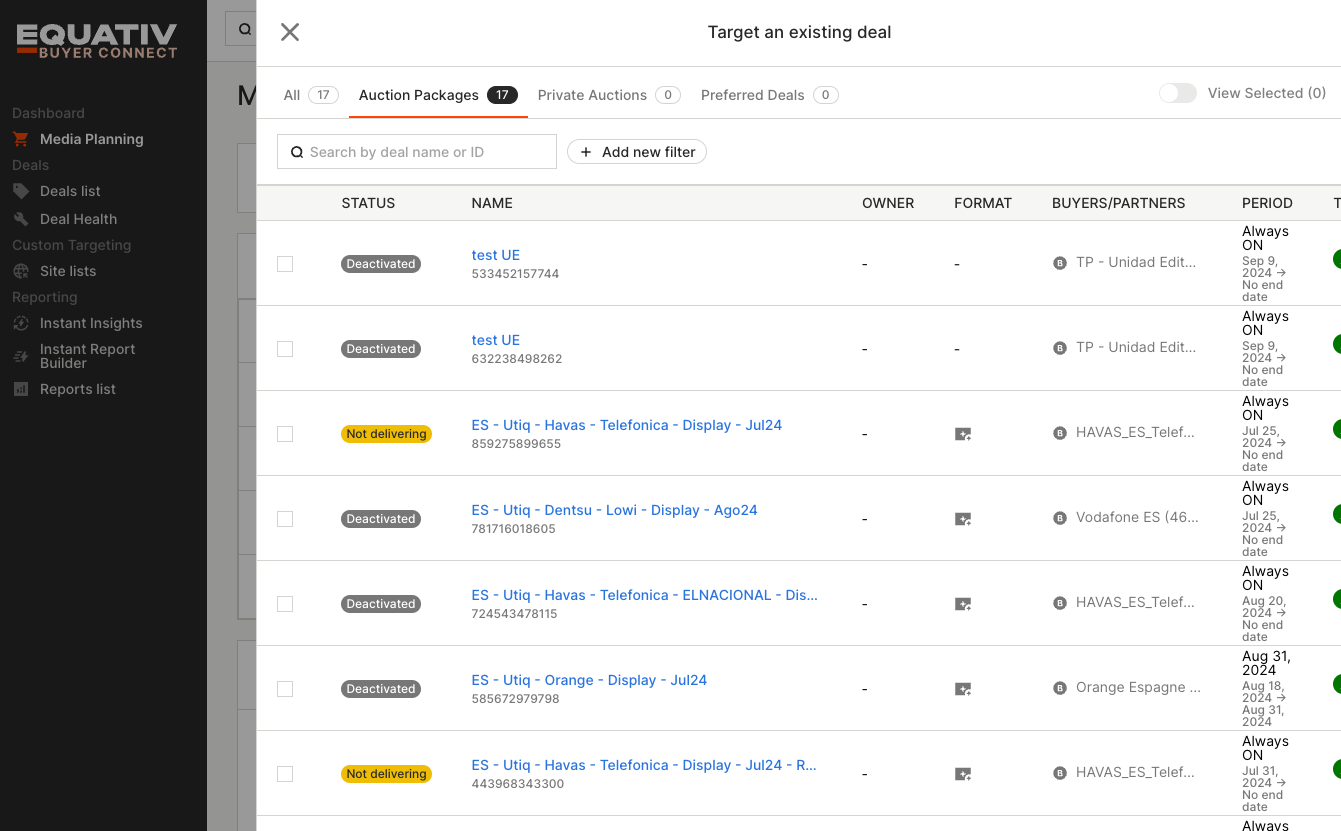
Task: Close the Target an existing deal panel
Action: (x=290, y=32)
